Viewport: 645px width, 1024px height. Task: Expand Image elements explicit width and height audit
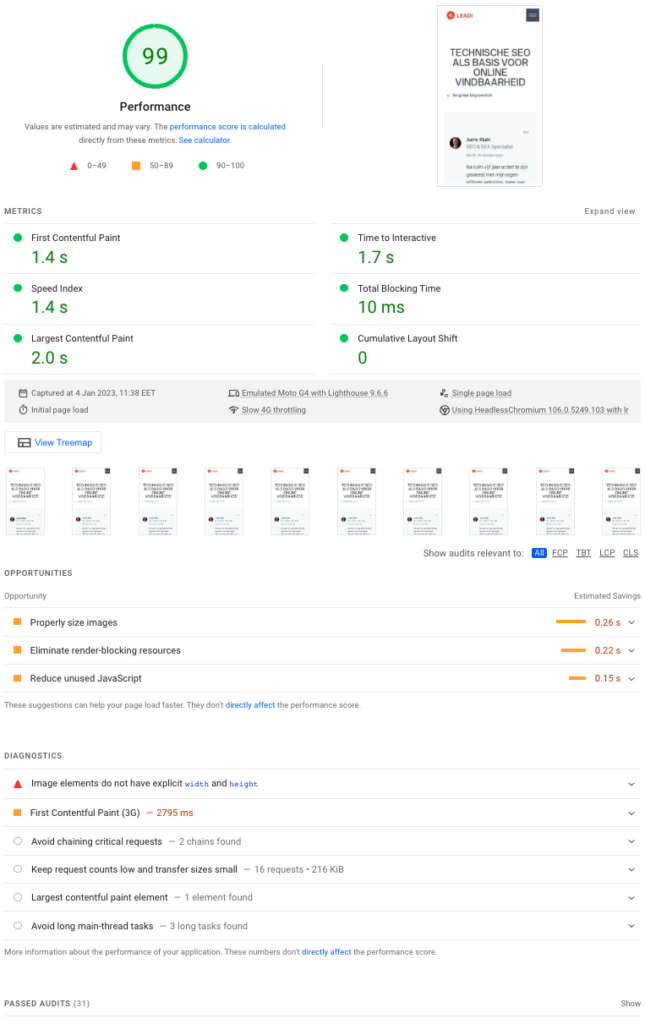point(631,784)
